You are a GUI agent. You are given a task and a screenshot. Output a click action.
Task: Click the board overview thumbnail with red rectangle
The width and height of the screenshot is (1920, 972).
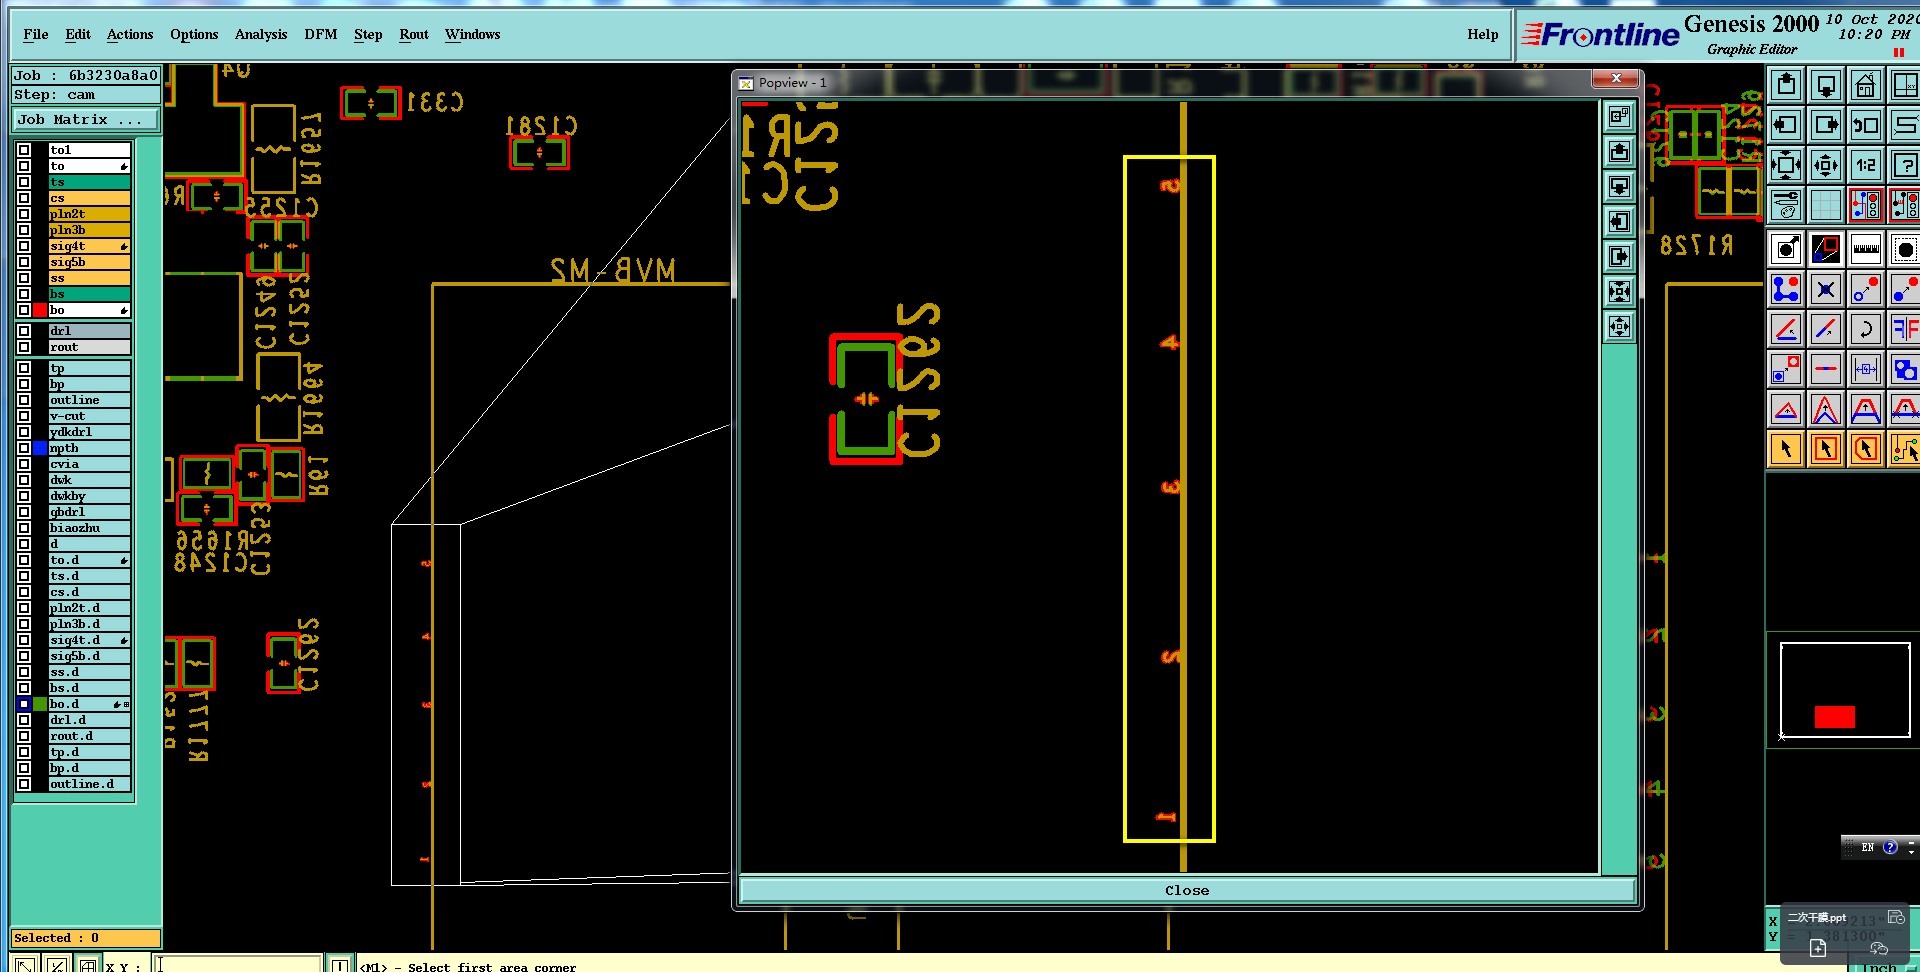pyautogui.click(x=1845, y=690)
